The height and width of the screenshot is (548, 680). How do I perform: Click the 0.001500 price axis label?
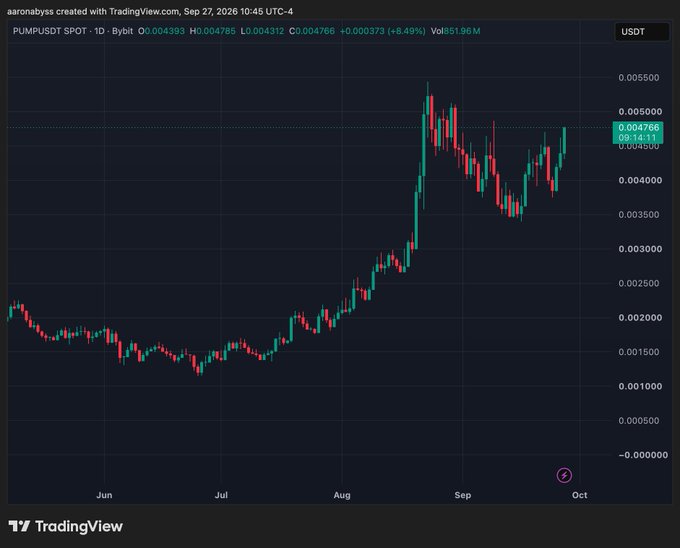[x=639, y=352]
